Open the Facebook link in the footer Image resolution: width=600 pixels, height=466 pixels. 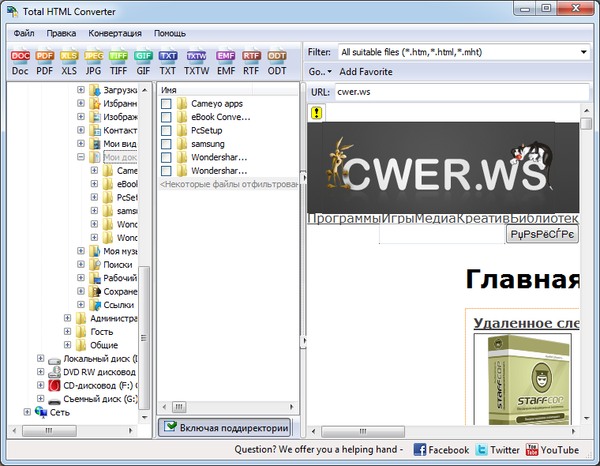(x=441, y=451)
